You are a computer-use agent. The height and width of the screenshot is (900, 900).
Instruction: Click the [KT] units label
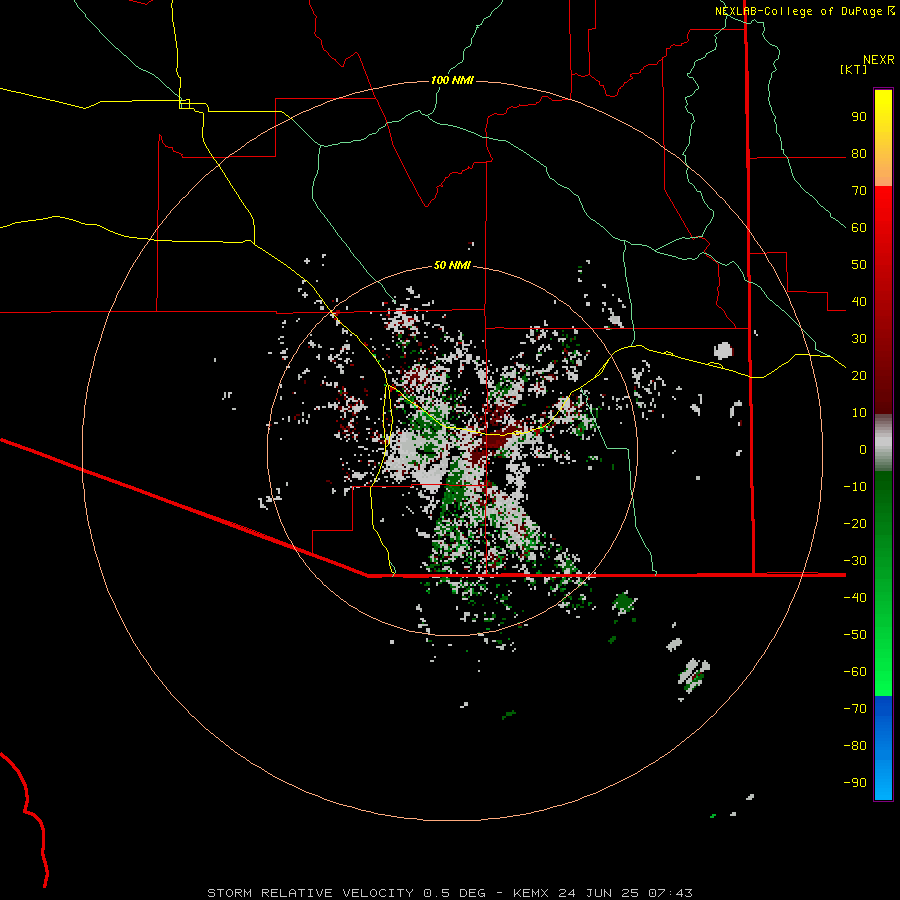[854, 69]
